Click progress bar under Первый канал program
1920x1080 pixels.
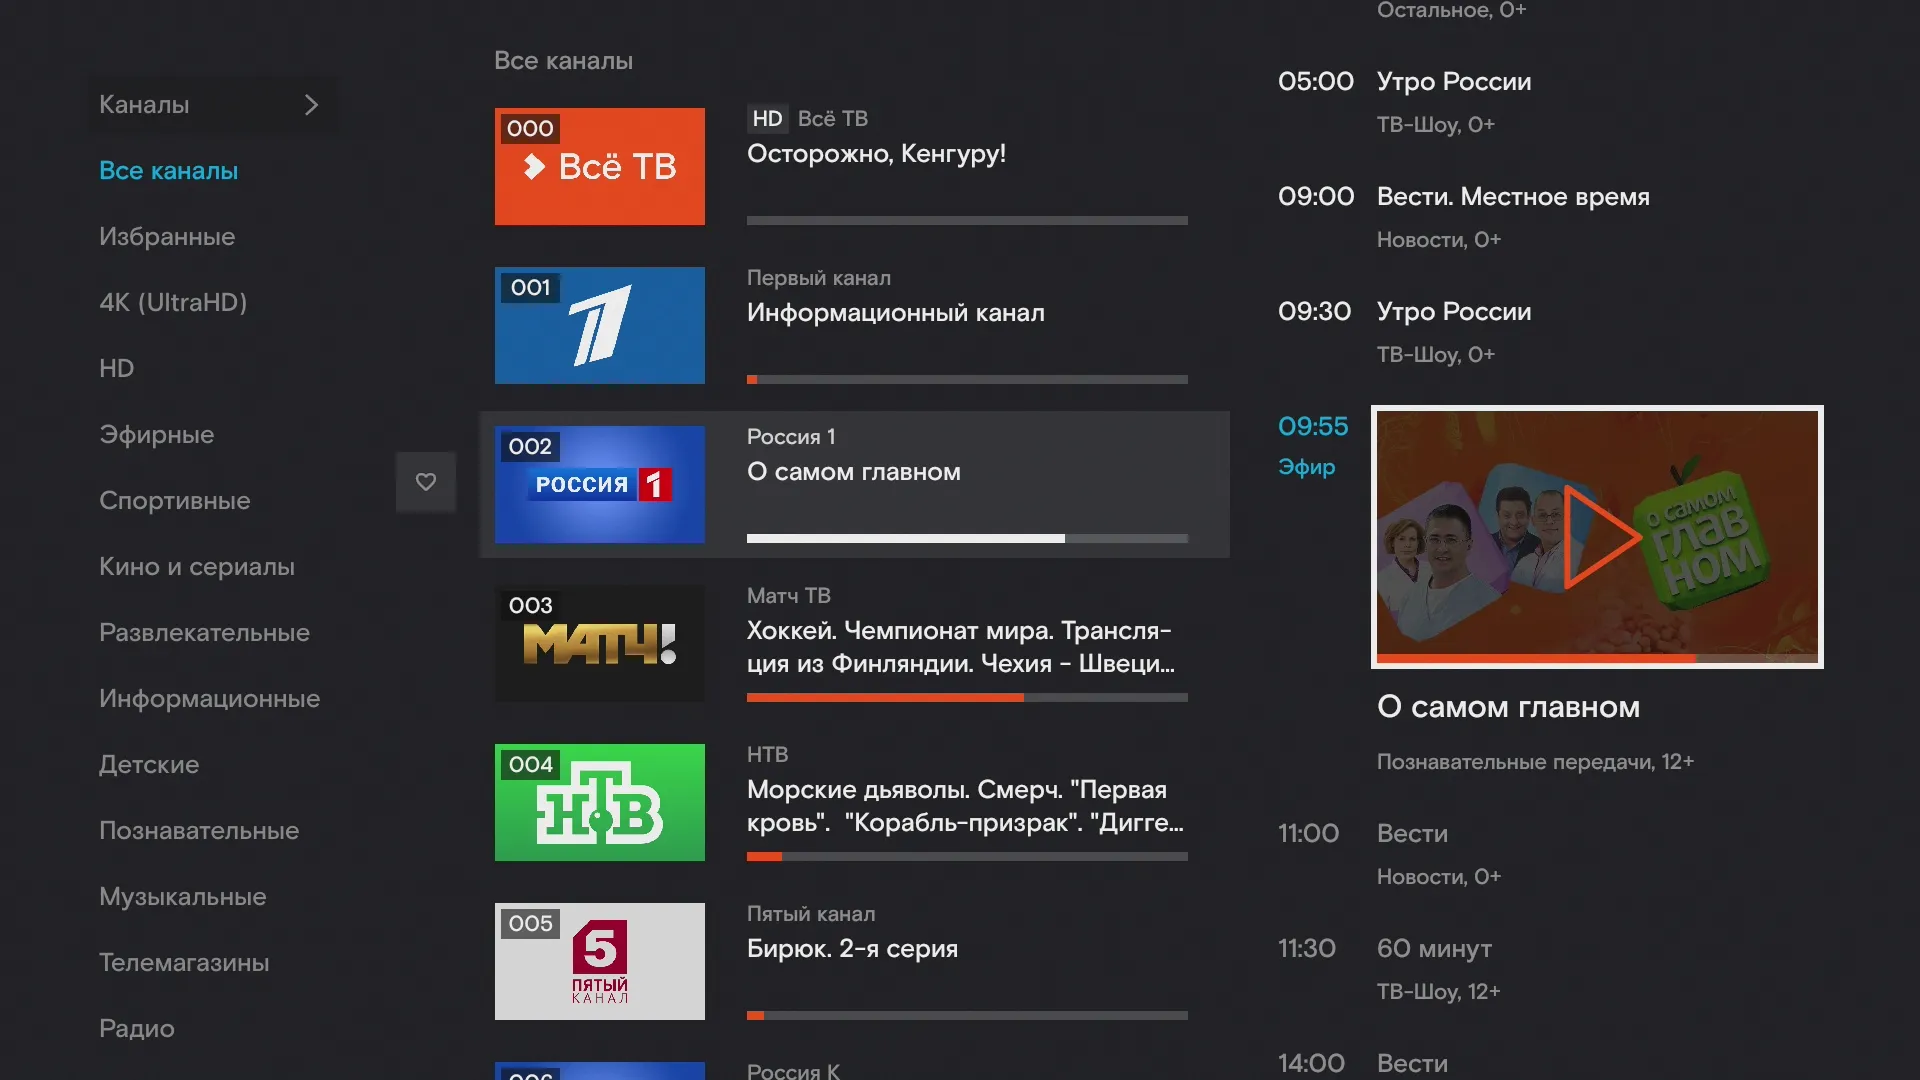click(967, 380)
